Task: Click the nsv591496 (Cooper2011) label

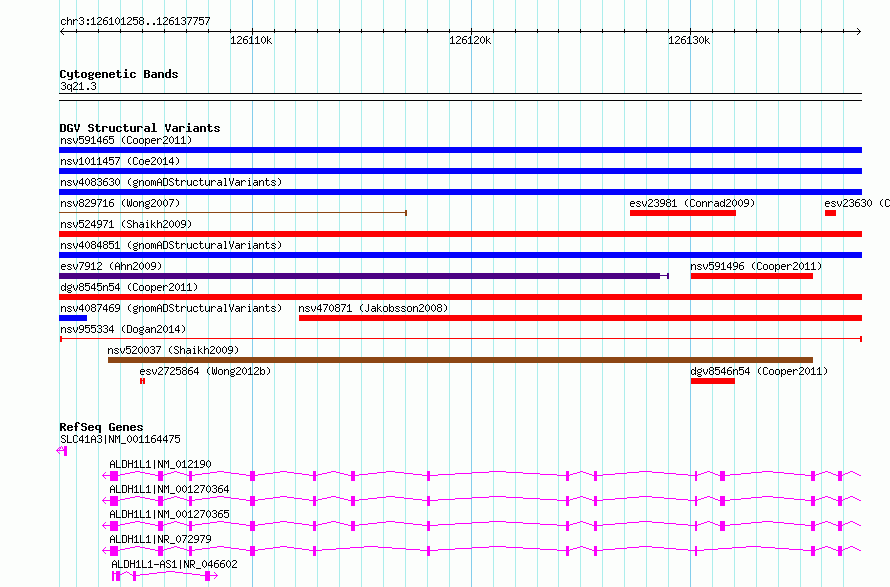Action: click(756, 266)
